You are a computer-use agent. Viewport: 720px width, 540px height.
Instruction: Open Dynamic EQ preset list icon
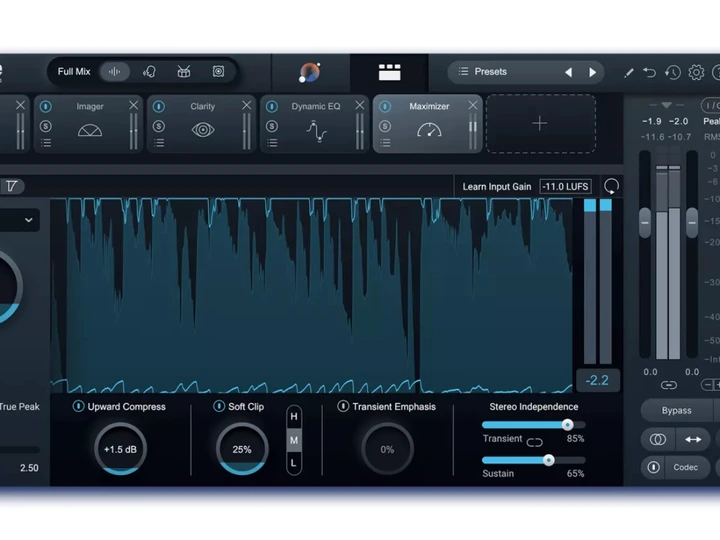point(272,143)
